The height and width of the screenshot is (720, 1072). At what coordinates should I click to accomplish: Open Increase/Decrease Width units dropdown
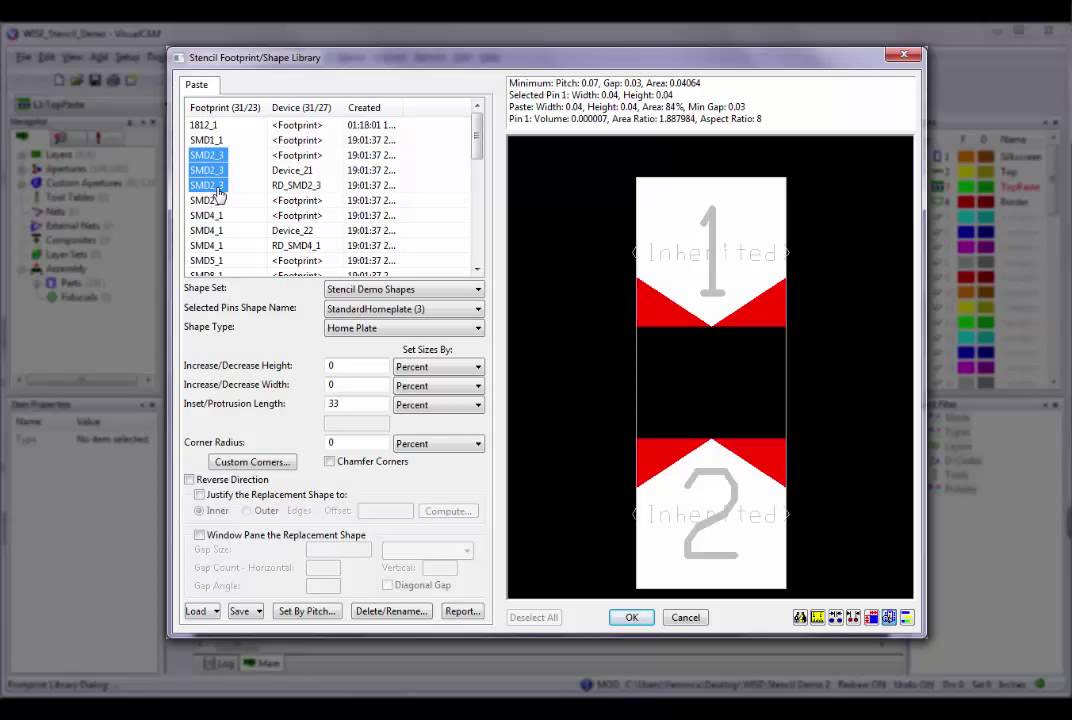[x=439, y=386]
